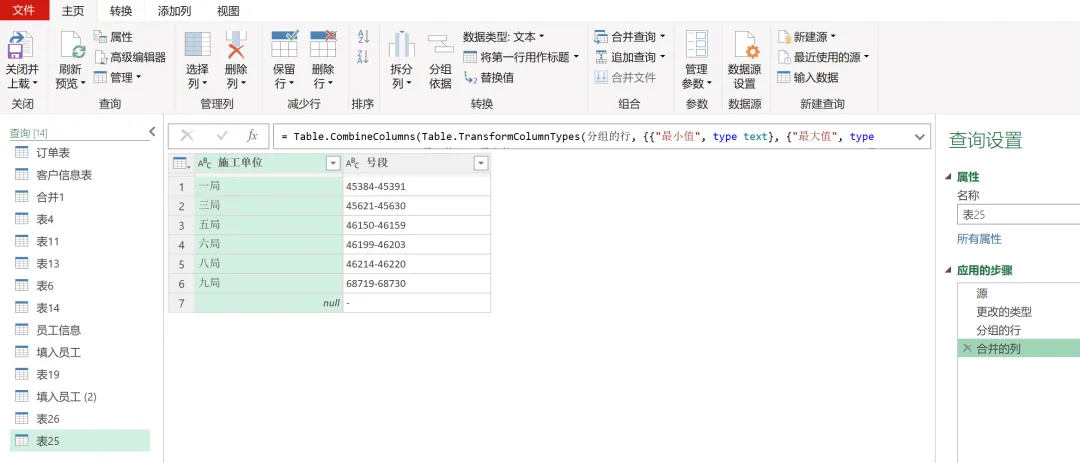
Task: Click the ABC type icon of 号段 column
Action: (x=353, y=163)
